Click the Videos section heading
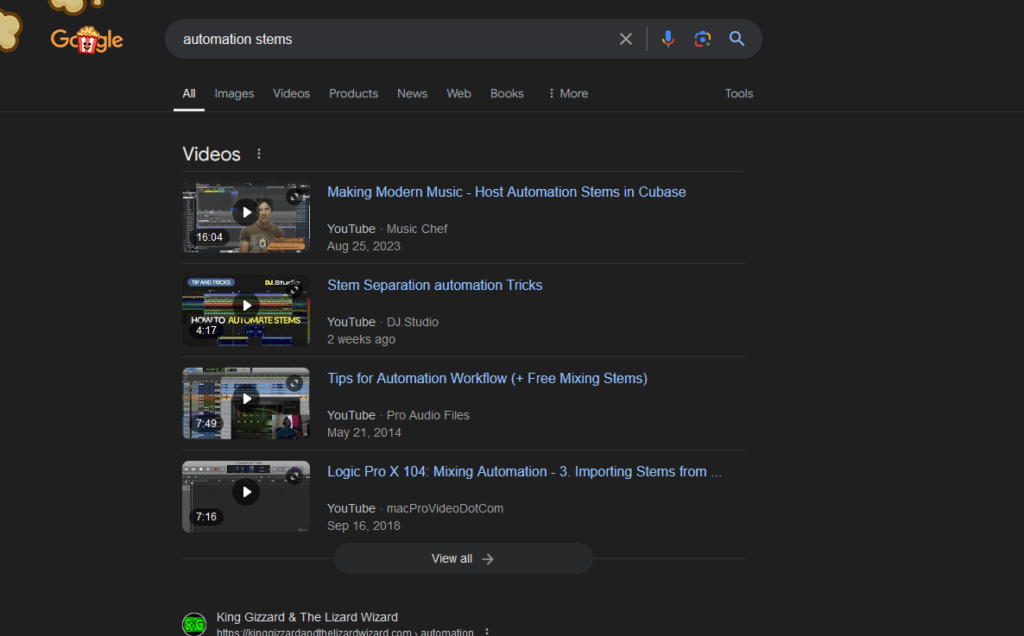This screenshot has height=636, width=1024. [x=212, y=154]
